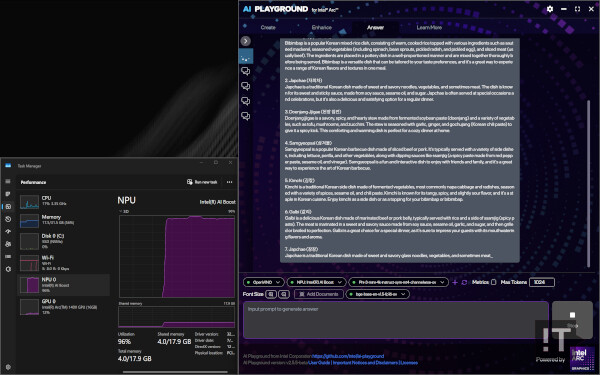Click the Performance heading in Task Manager
This screenshot has width=600, height=375.
click(x=33, y=182)
